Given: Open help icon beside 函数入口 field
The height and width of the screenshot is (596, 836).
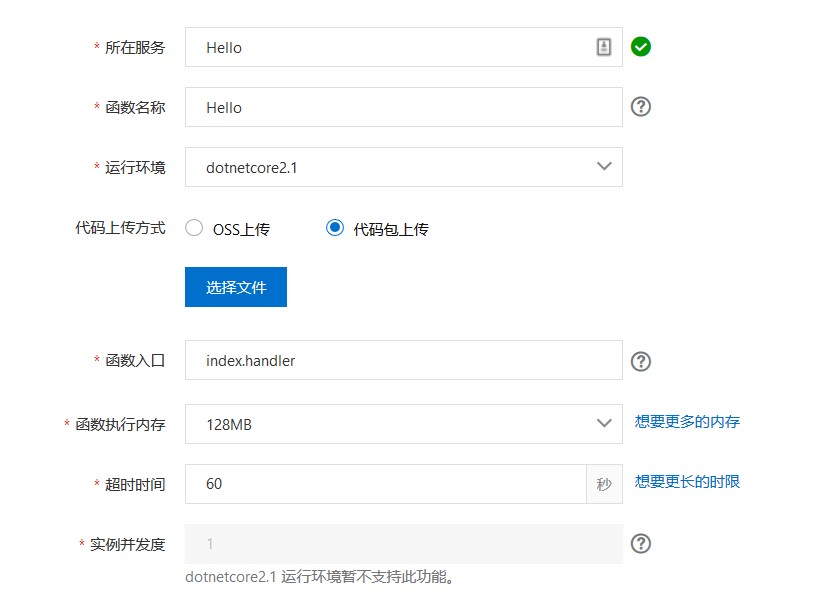Looking at the screenshot, I should point(640,361).
